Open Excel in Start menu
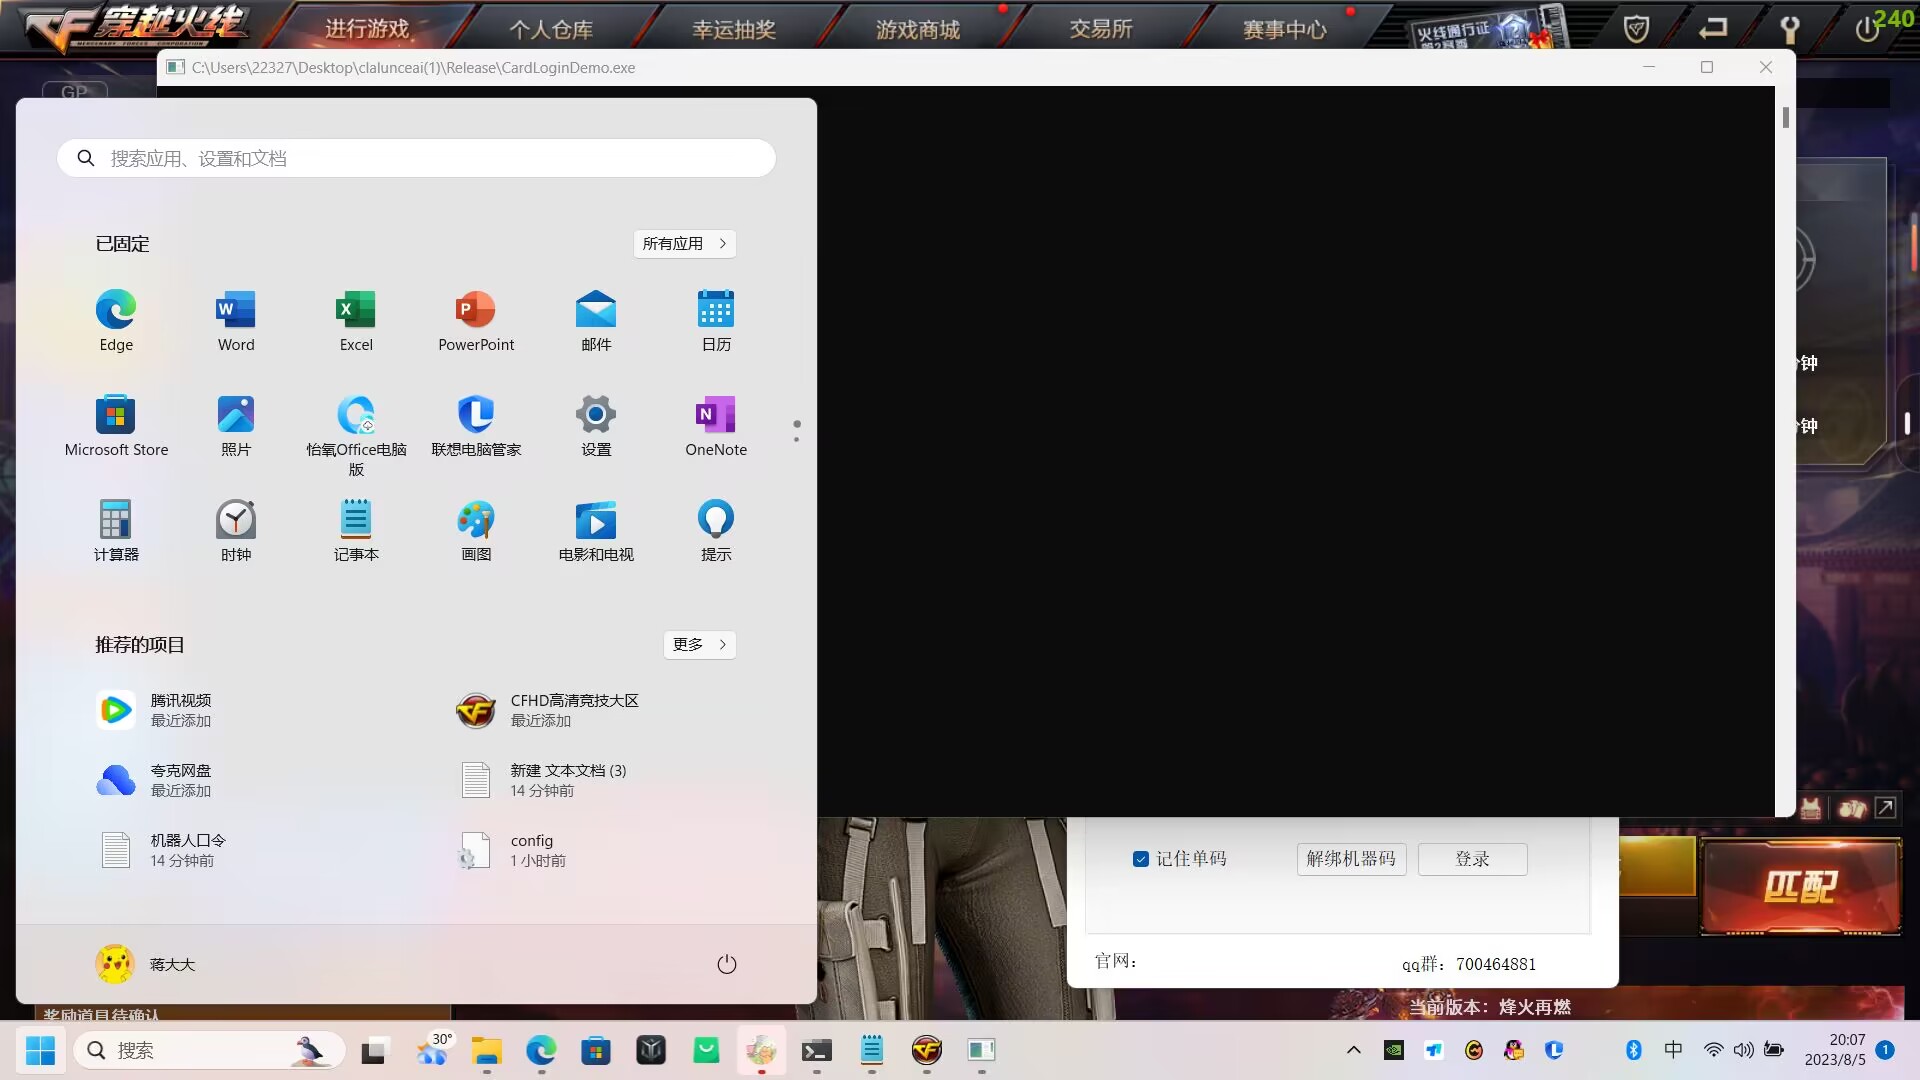 [356, 321]
